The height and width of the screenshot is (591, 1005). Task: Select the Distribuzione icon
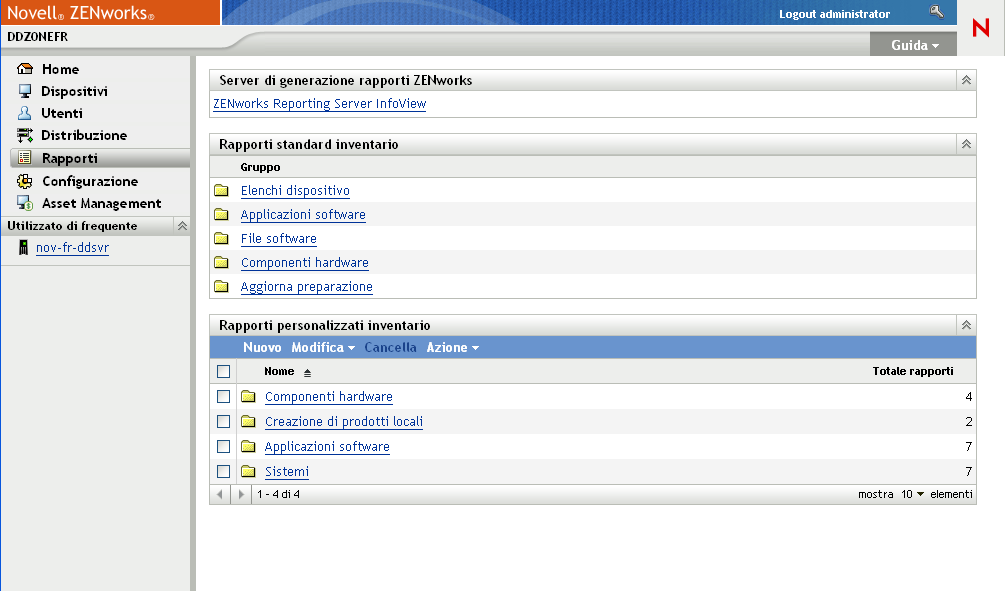pos(23,134)
